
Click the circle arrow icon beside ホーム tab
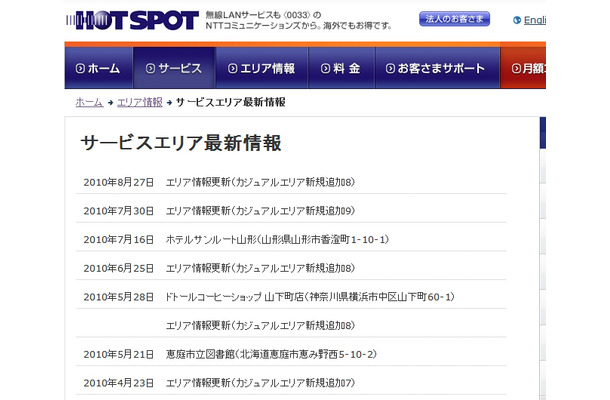(80, 68)
